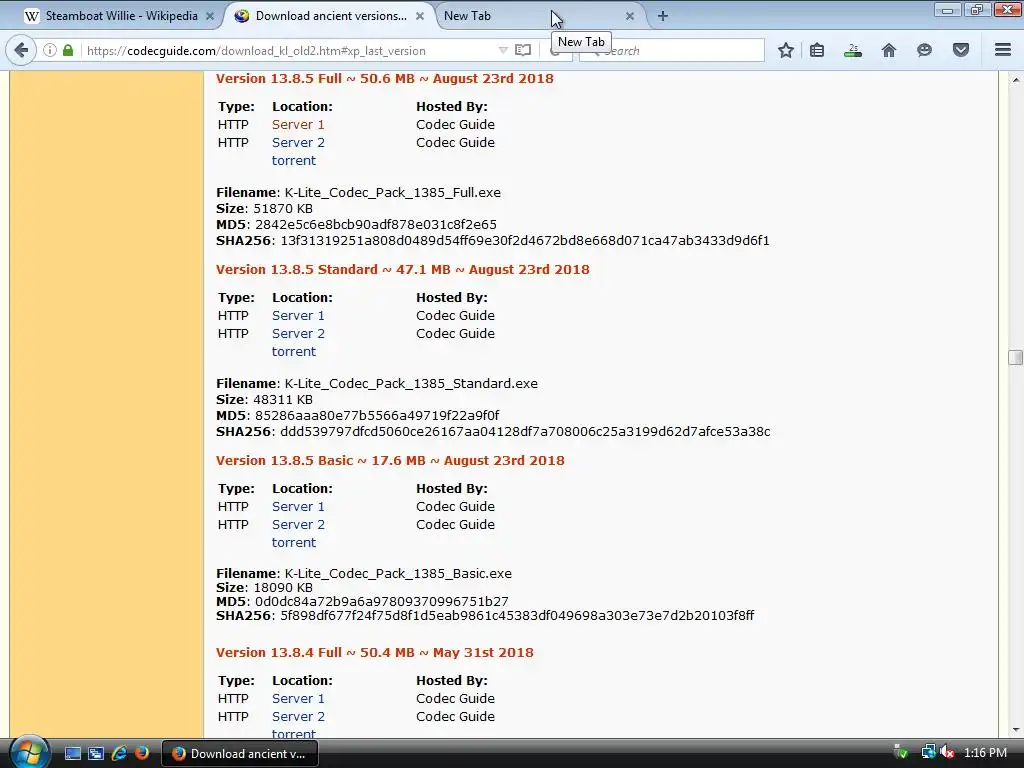Screen dimensions: 1024x768
Task: Click the green shield tray icon
Action: pos(901,753)
